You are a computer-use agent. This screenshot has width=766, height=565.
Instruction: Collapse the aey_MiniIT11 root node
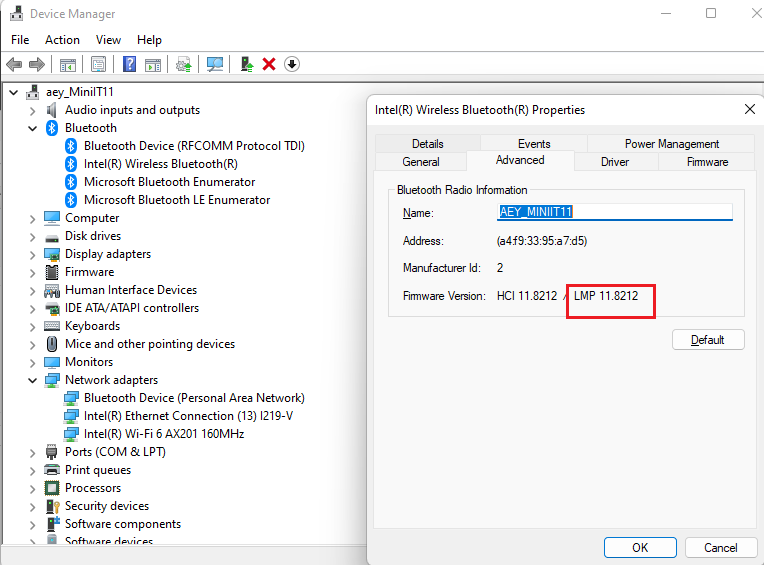[x=14, y=92]
